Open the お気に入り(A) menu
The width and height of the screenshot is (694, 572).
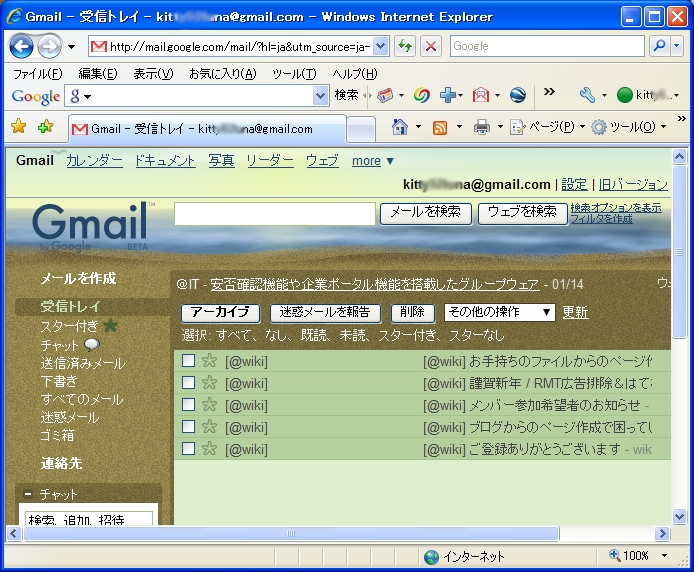223,73
